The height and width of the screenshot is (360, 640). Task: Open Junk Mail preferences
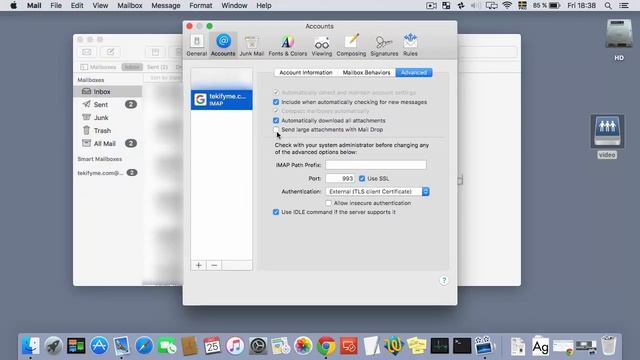click(251, 45)
